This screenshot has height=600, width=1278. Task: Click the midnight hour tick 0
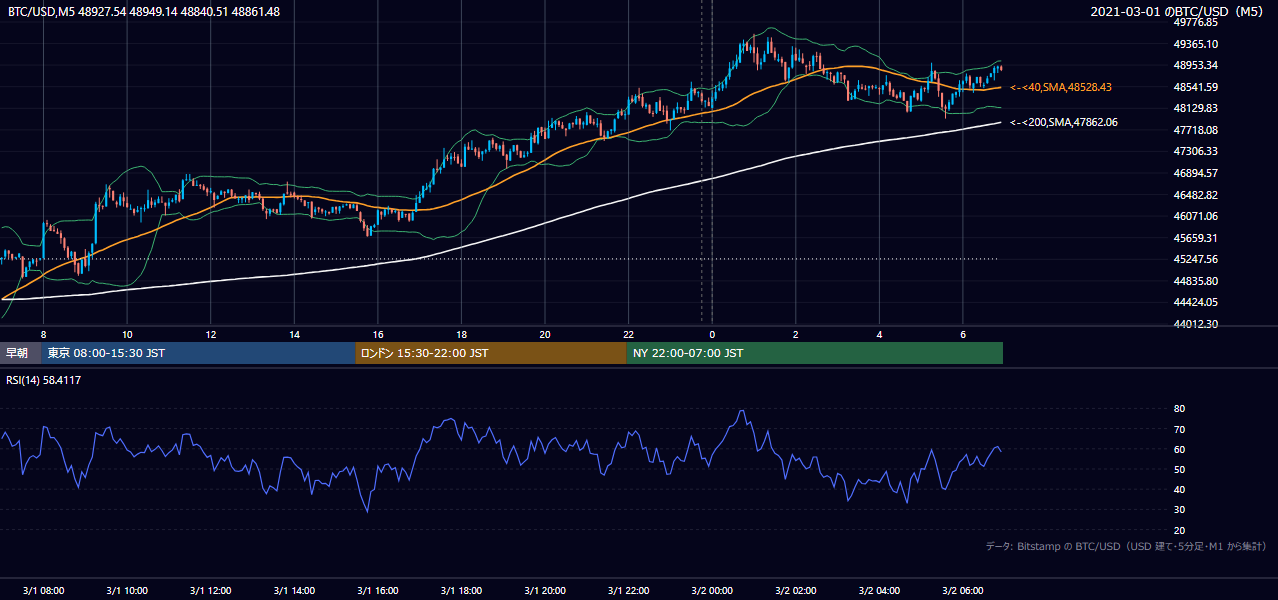point(712,333)
